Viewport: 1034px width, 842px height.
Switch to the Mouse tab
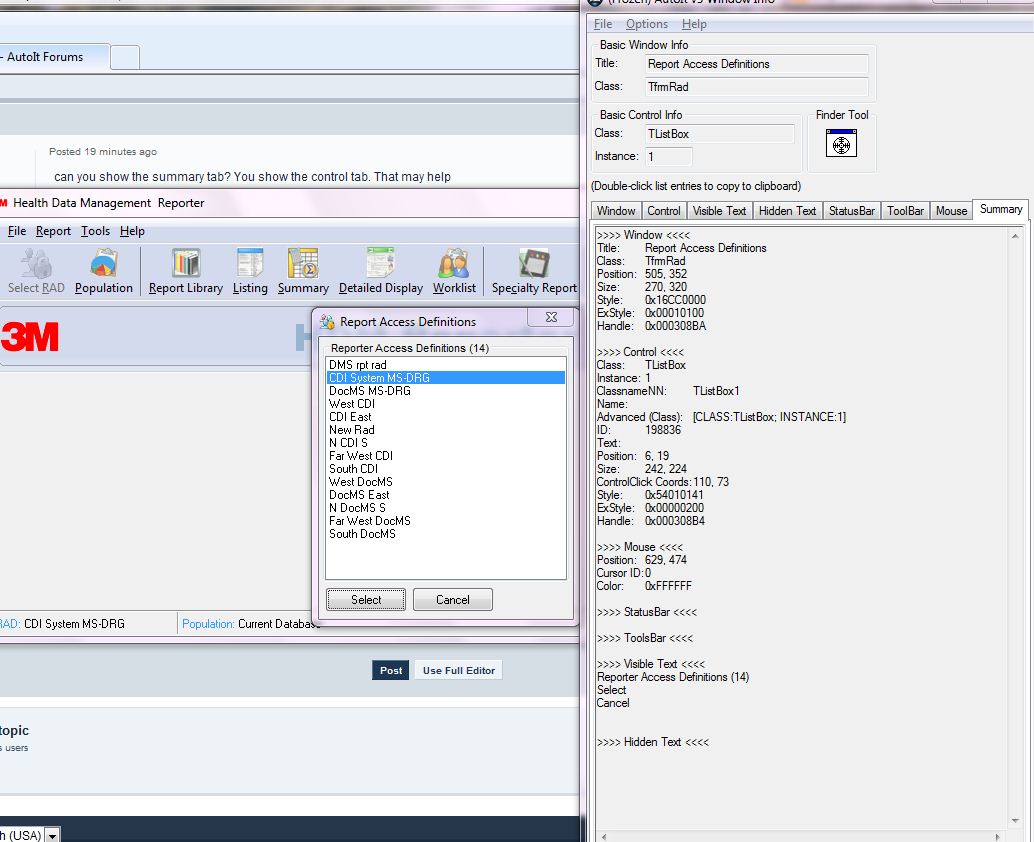coord(952,211)
